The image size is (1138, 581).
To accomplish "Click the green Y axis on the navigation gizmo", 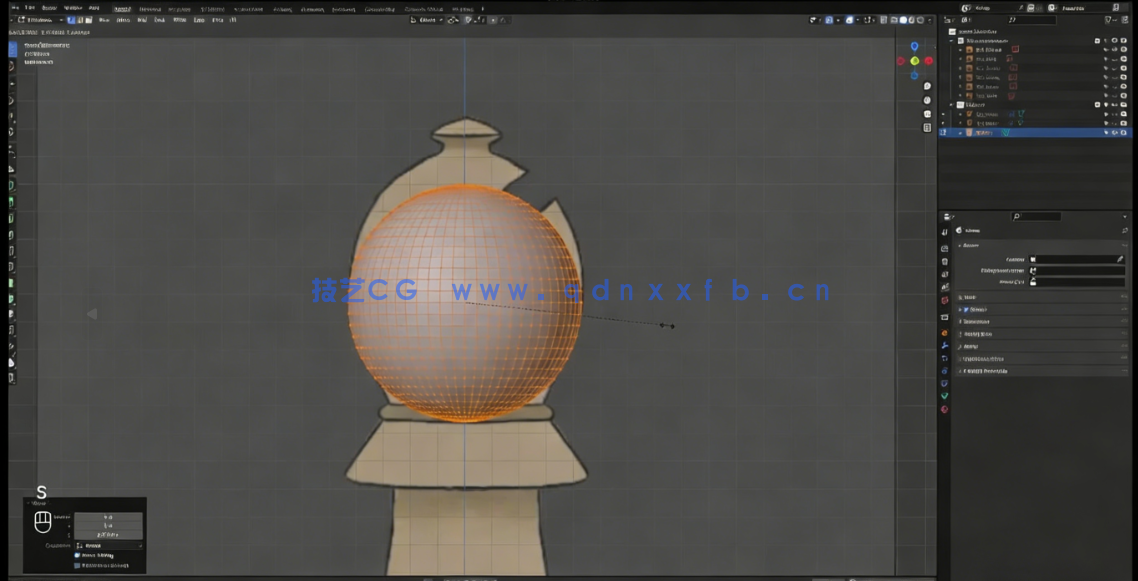I will (x=915, y=61).
